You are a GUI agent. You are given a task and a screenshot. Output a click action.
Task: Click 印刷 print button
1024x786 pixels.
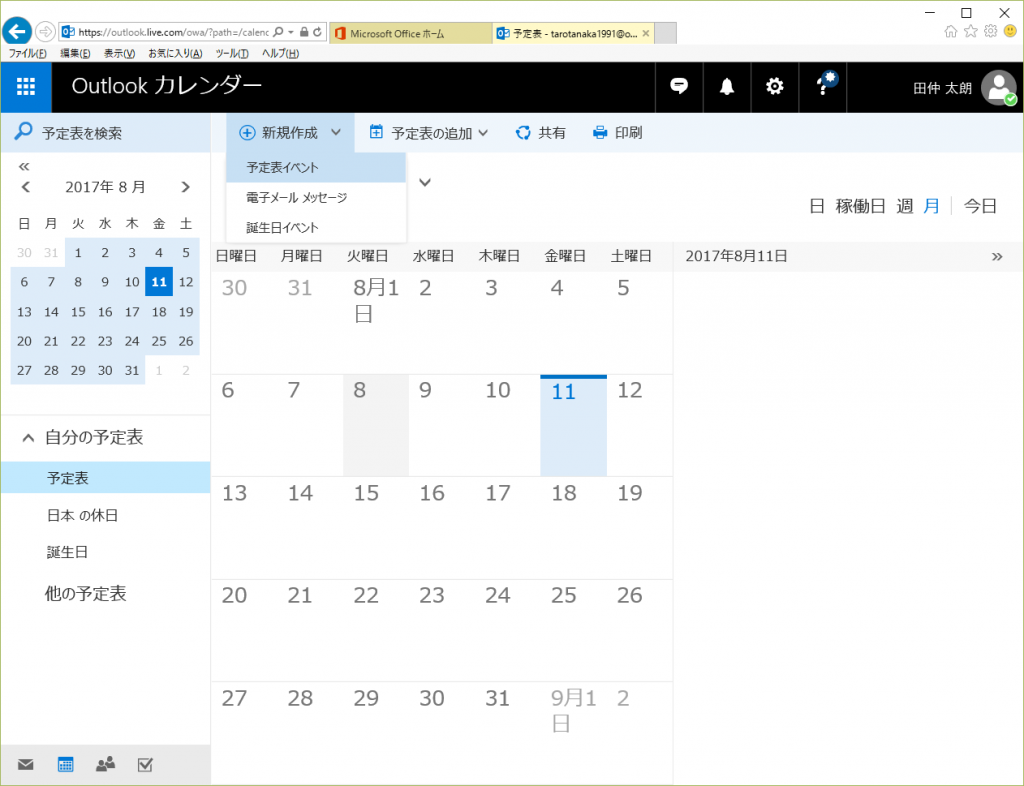617,133
